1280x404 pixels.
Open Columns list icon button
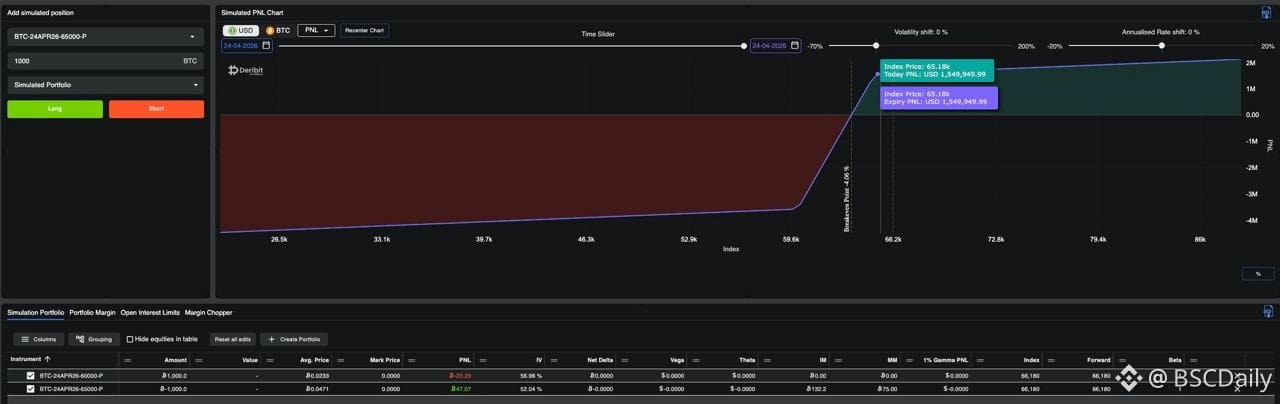pos(25,340)
